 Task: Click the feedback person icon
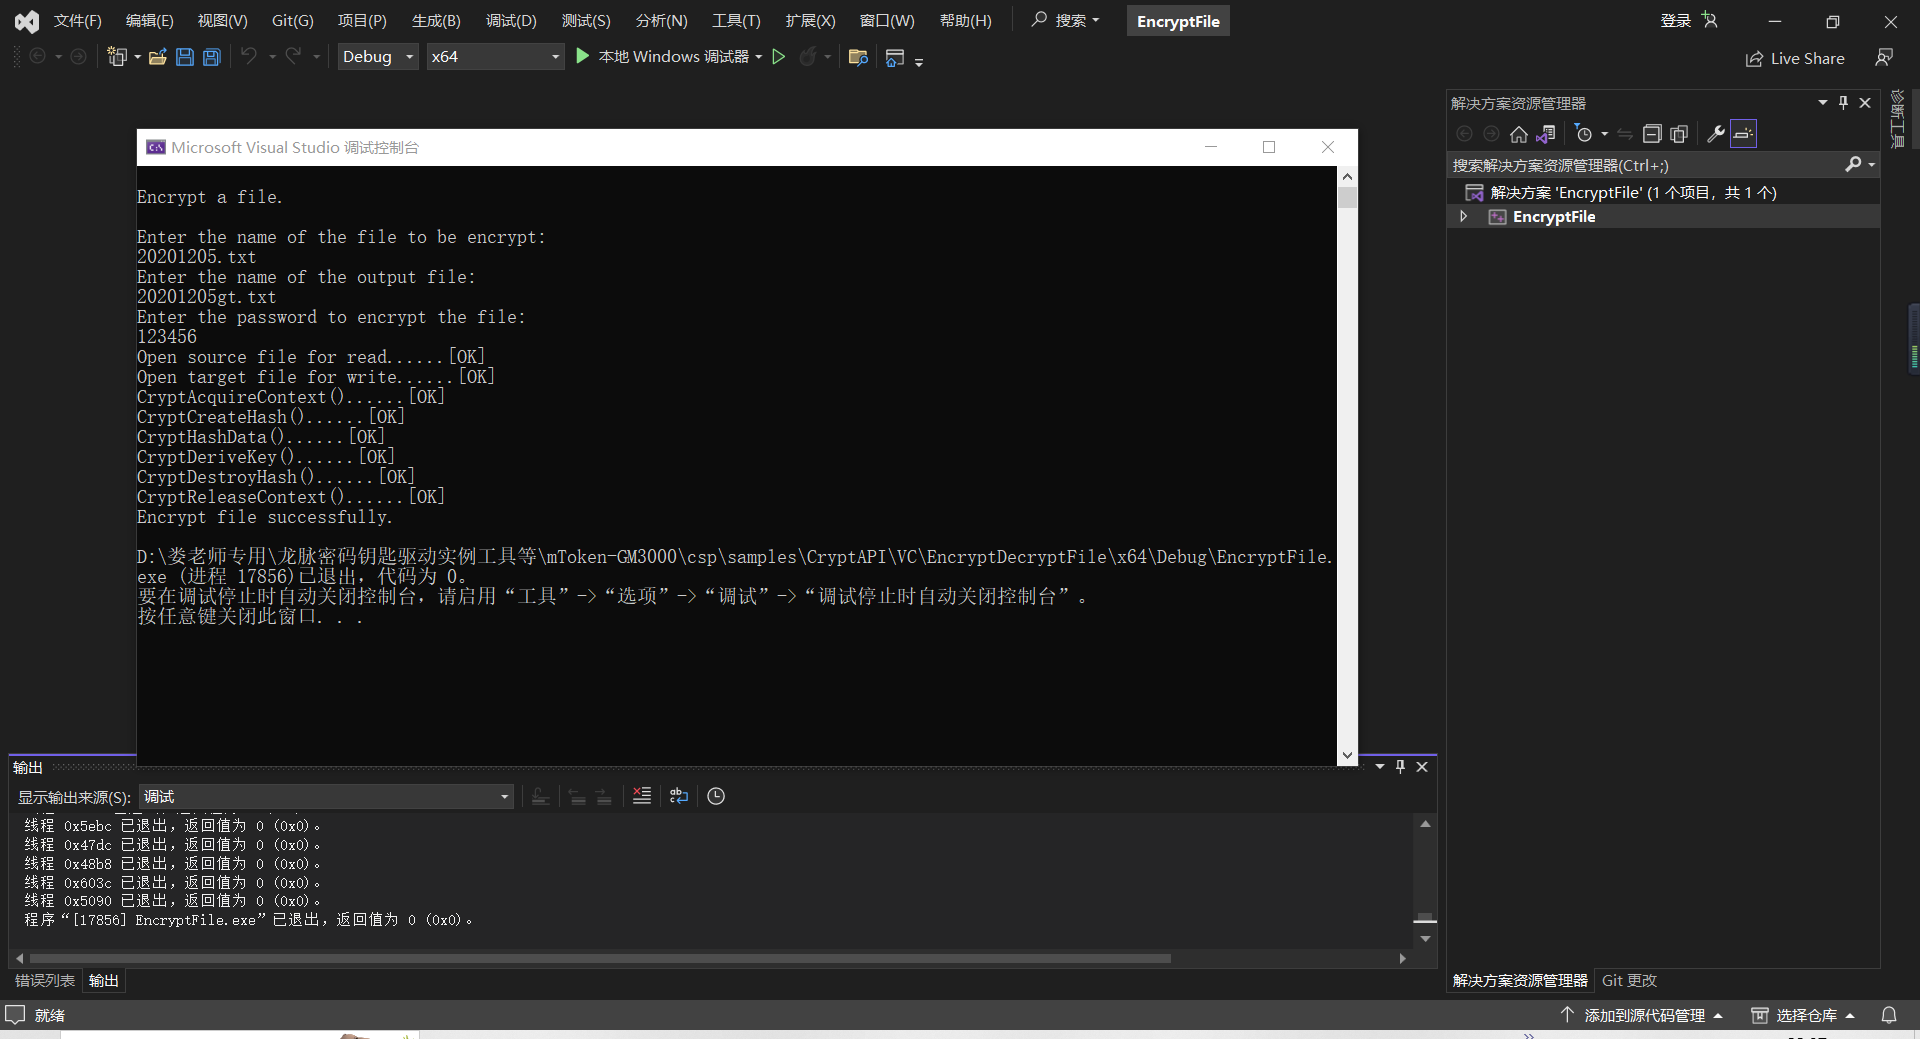point(1884,58)
